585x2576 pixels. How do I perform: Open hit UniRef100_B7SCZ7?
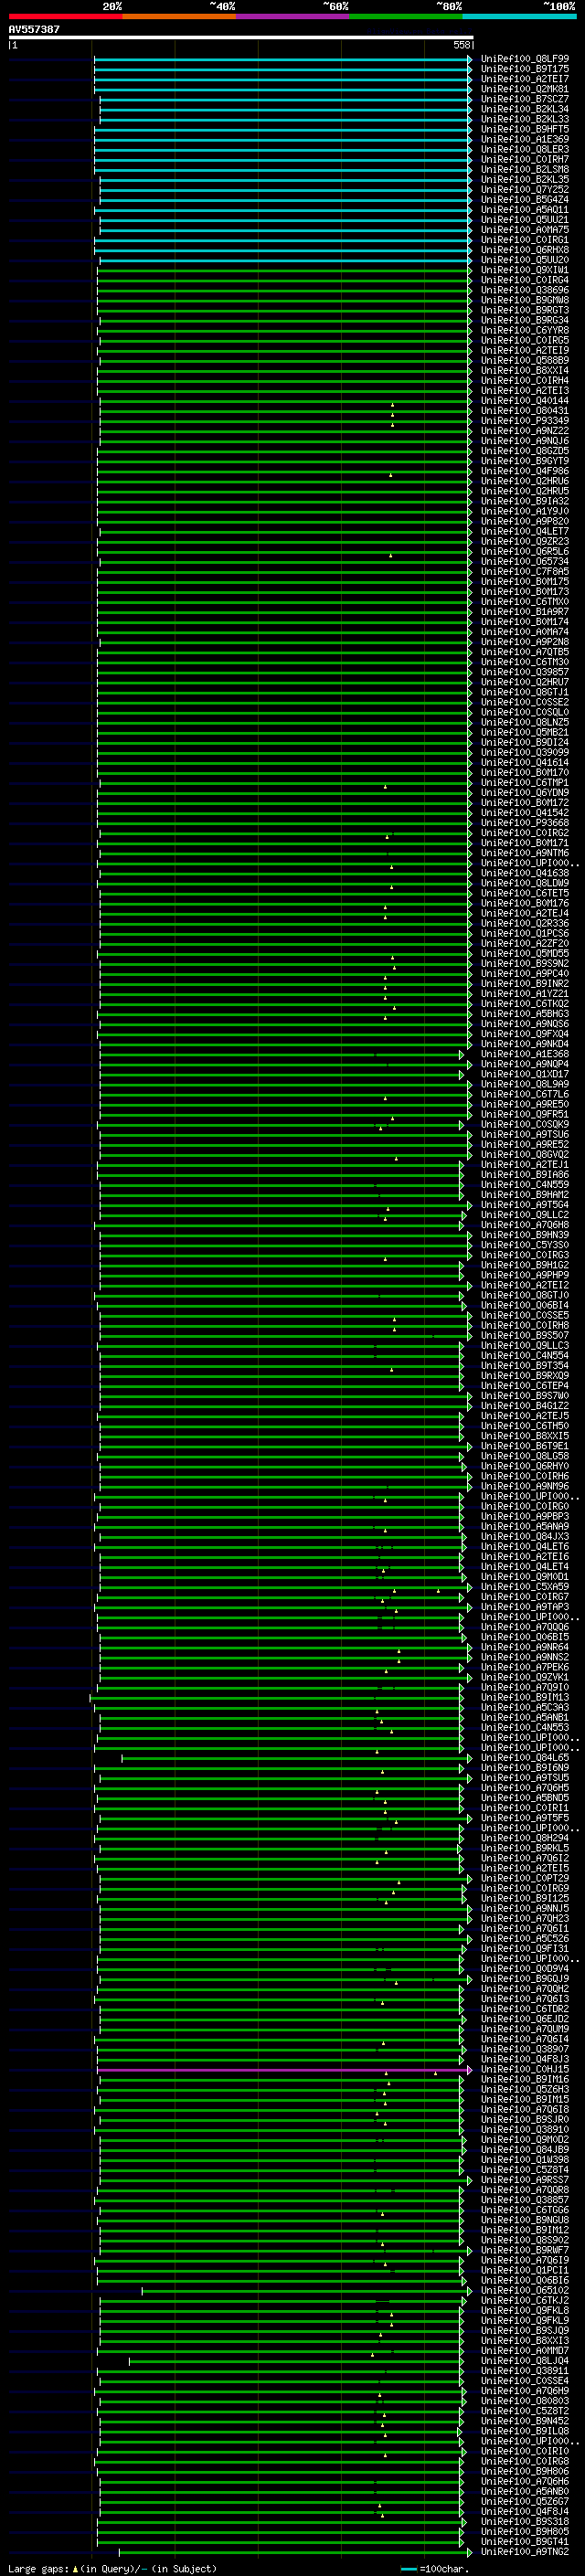[x=525, y=99]
